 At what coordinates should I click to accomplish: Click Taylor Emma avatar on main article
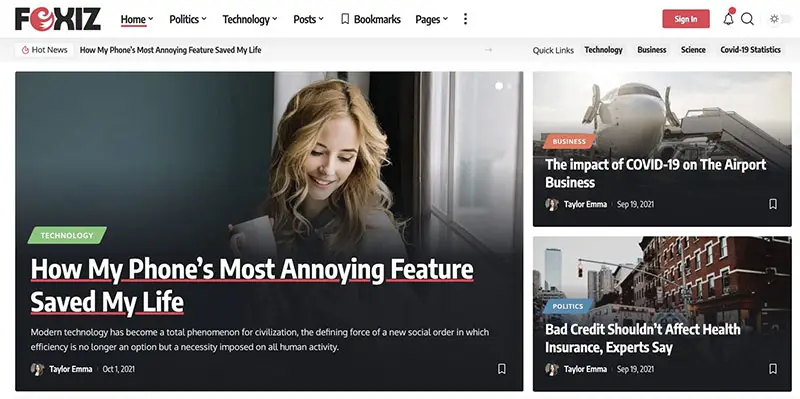(x=37, y=369)
